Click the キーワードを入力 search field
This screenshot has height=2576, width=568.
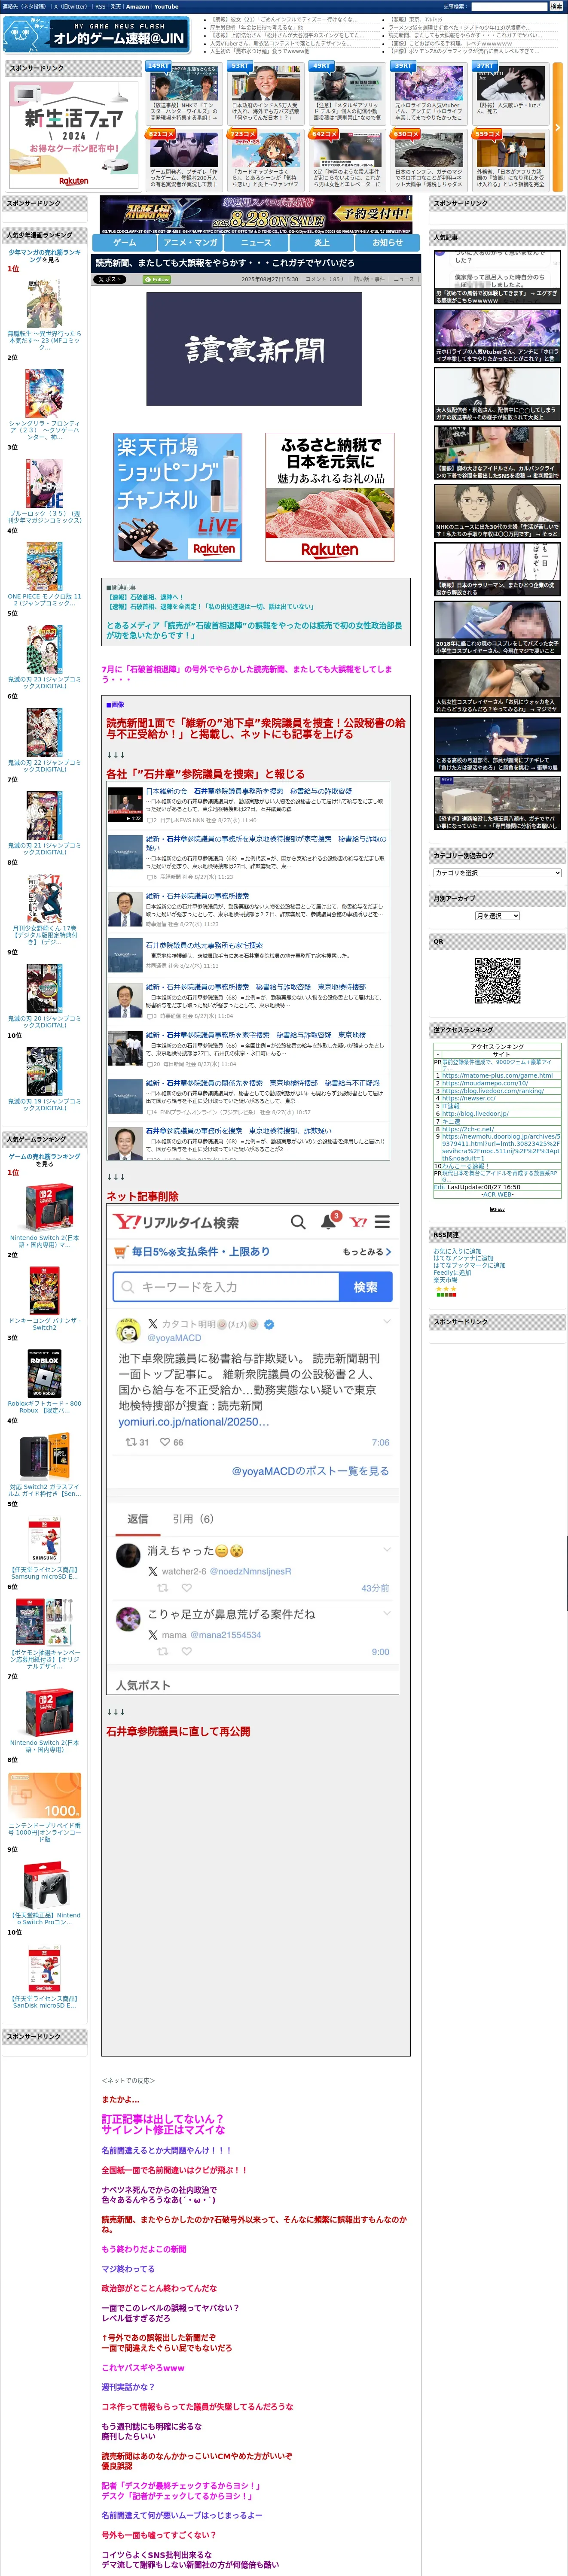(227, 1287)
